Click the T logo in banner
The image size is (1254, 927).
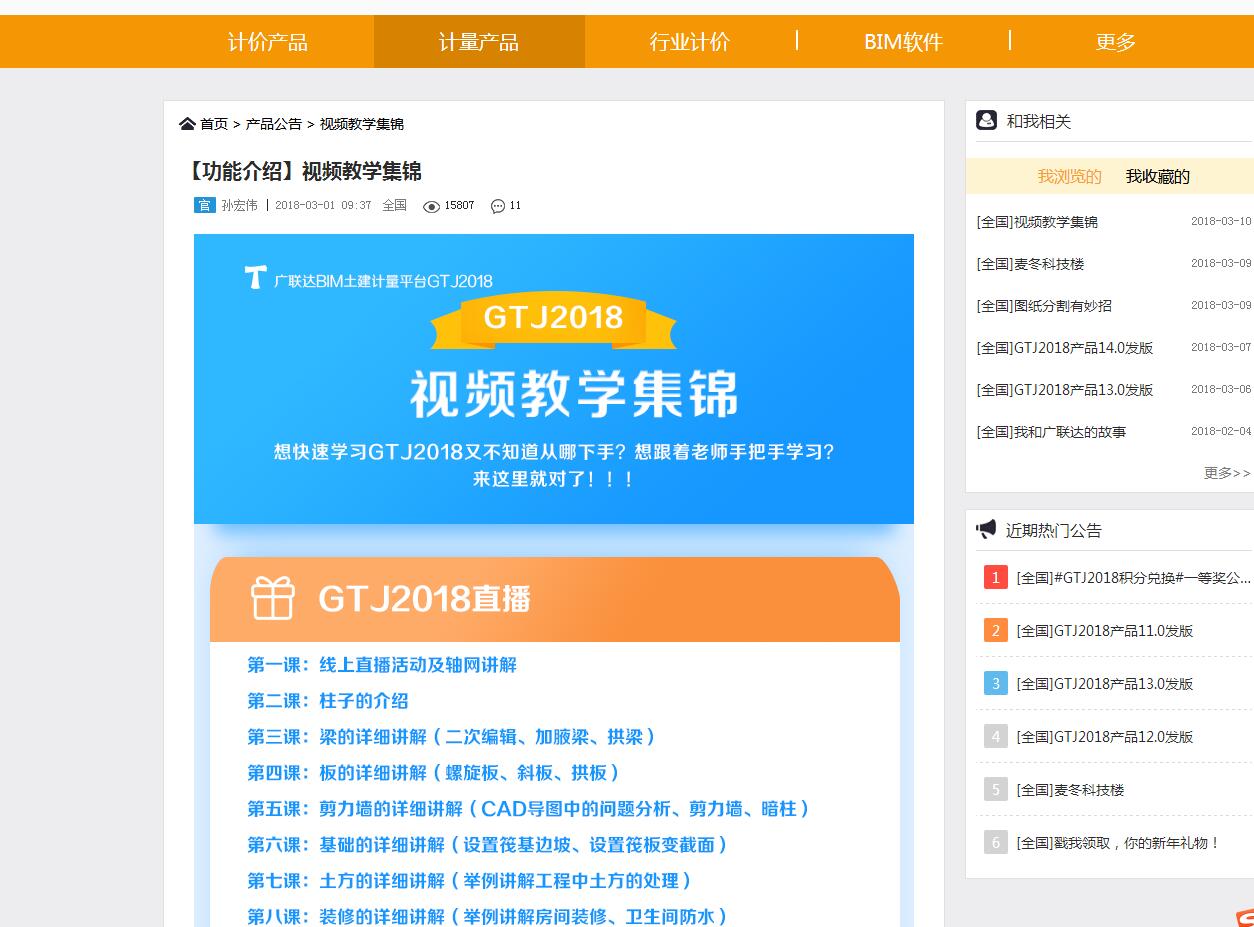click(x=255, y=277)
